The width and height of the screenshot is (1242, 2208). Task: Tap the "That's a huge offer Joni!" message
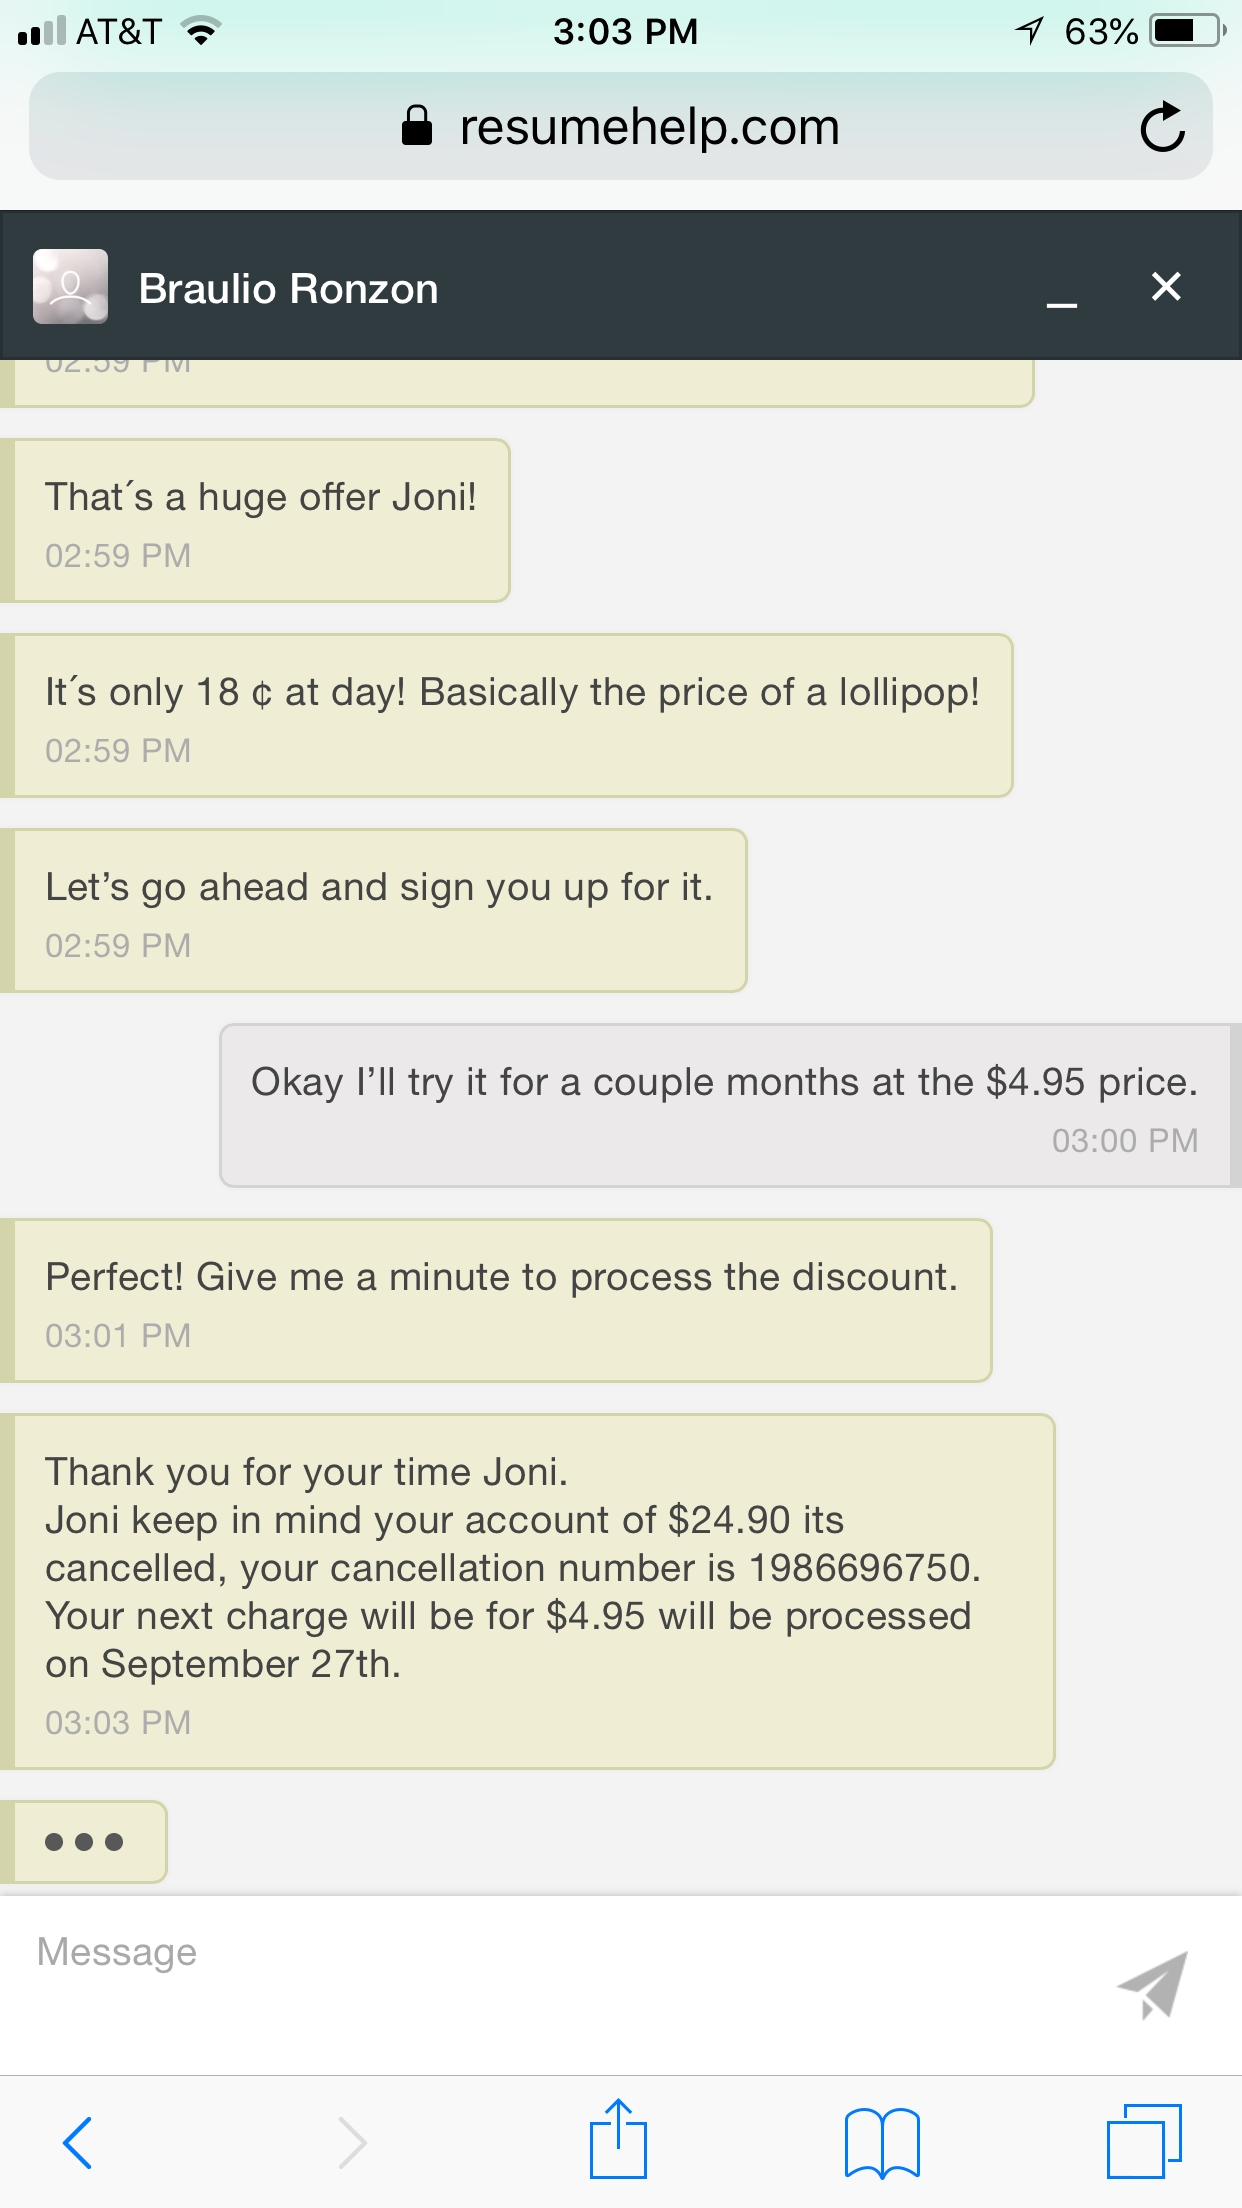[260, 520]
